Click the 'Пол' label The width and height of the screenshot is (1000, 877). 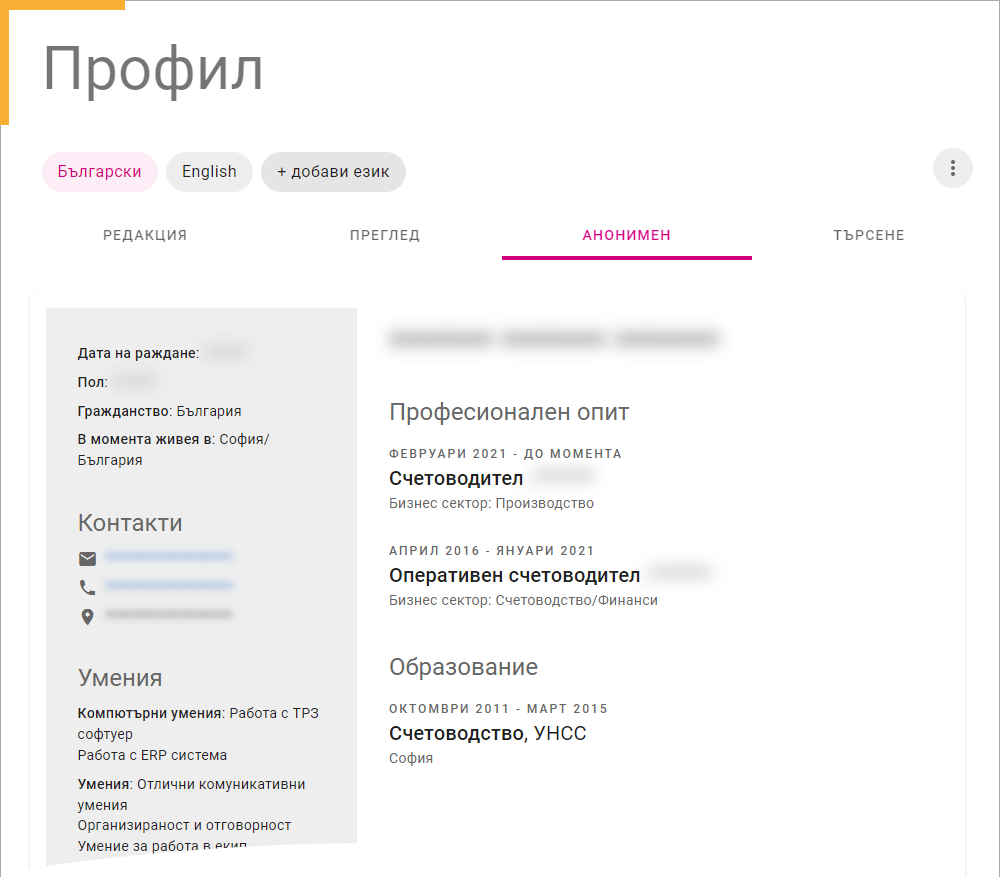tap(92, 382)
